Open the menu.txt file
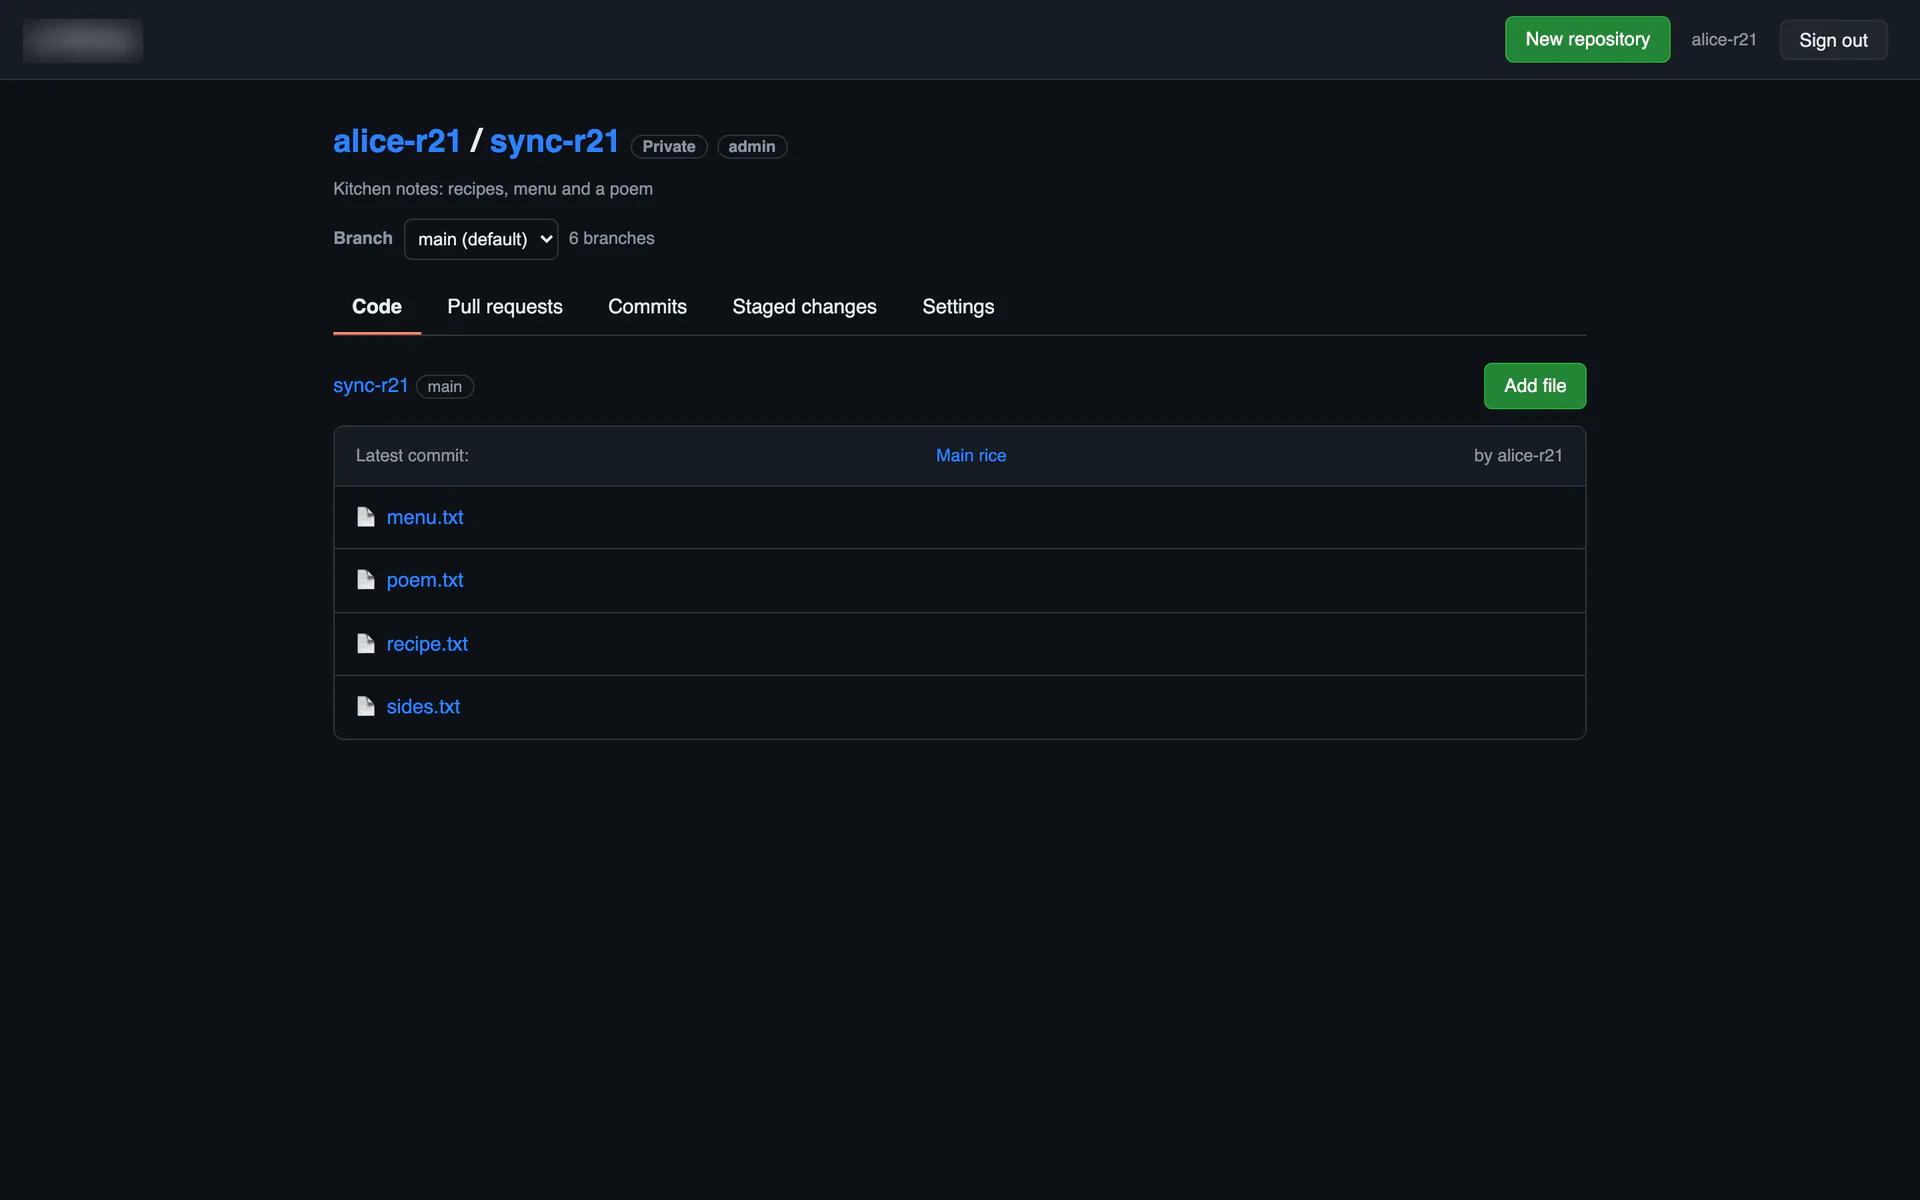 [x=425, y=517]
